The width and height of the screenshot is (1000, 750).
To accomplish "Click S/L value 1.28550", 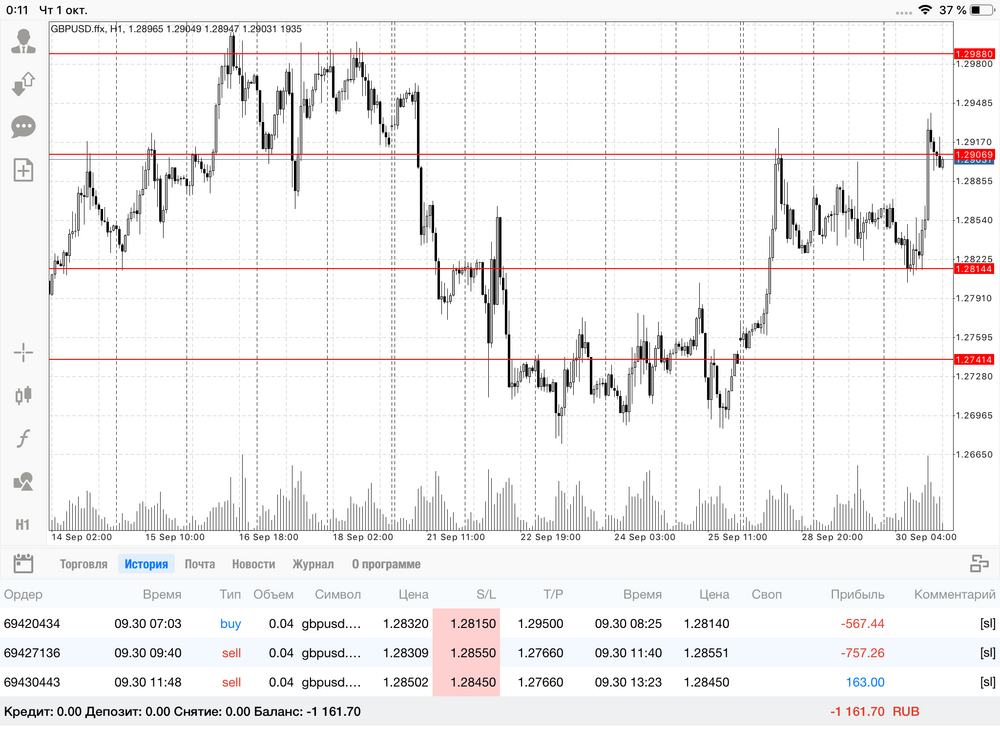I will coord(473,653).
